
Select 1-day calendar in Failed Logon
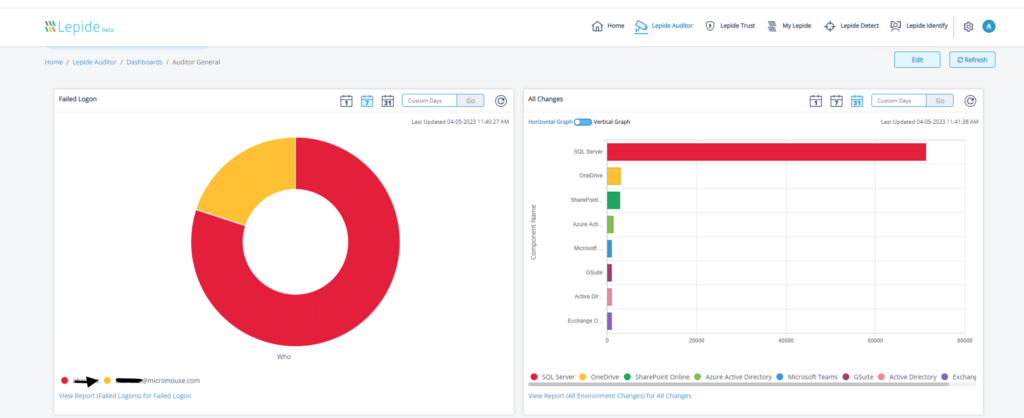click(x=347, y=101)
